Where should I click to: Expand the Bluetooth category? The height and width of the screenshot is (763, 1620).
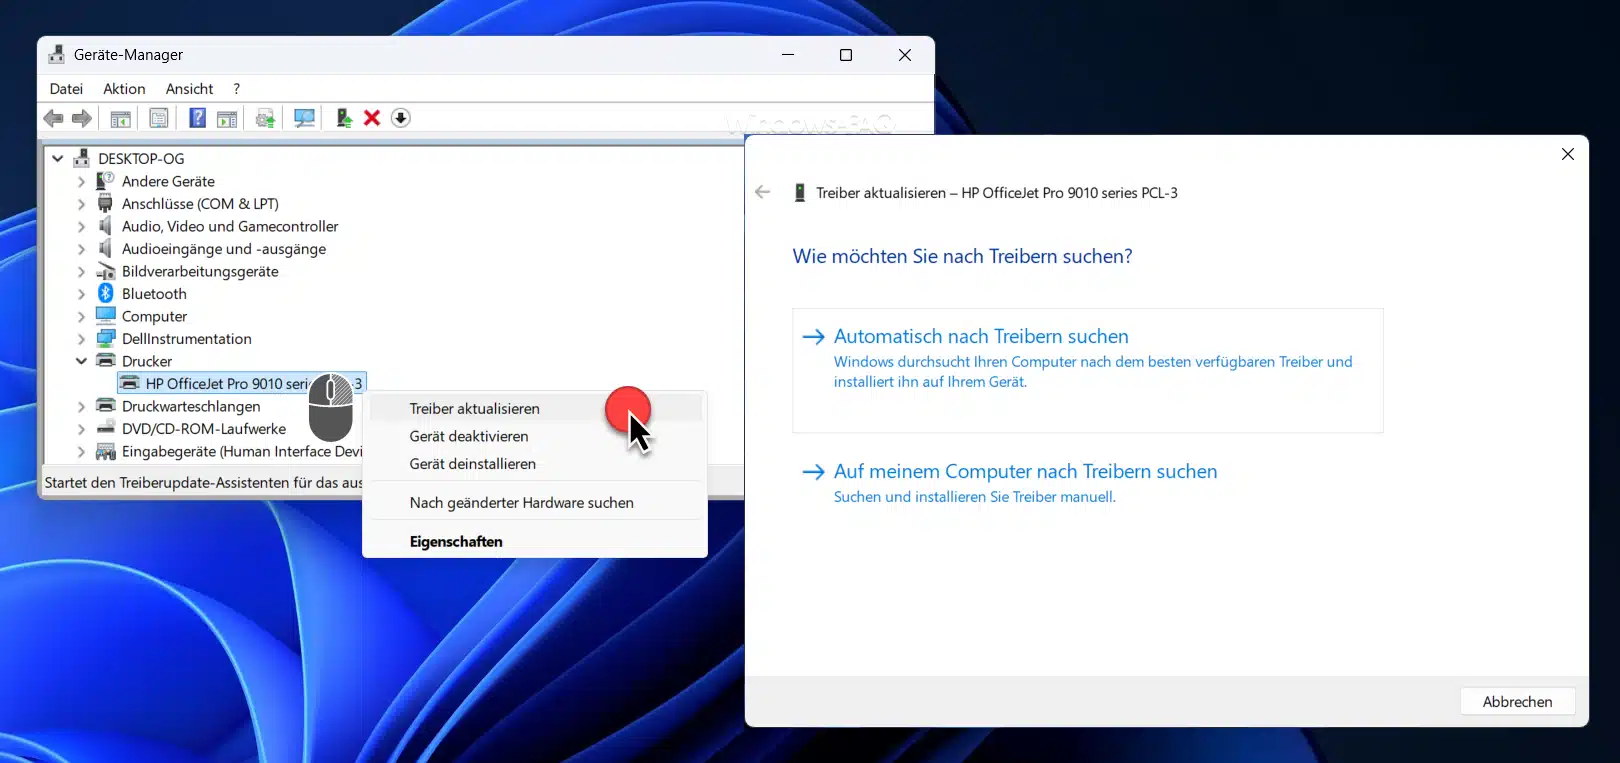point(81,294)
